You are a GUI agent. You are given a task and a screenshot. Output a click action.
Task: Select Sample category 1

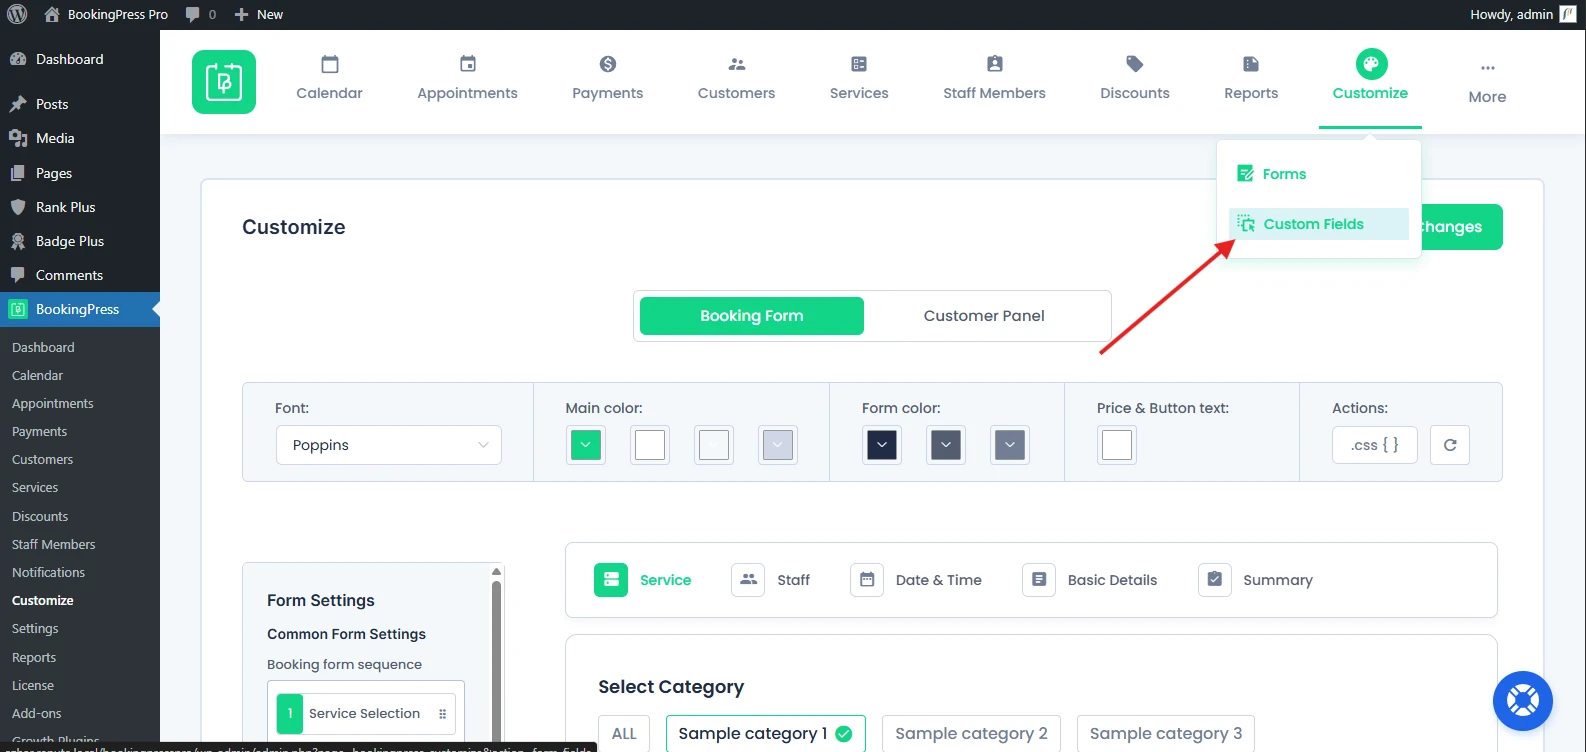pos(766,734)
